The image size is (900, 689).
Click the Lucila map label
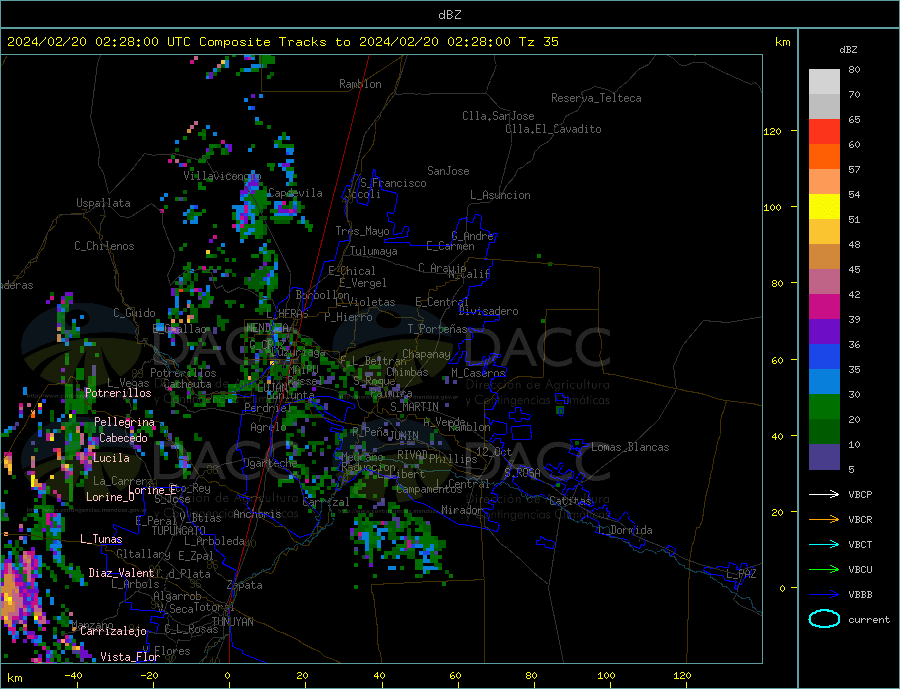point(111,458)
